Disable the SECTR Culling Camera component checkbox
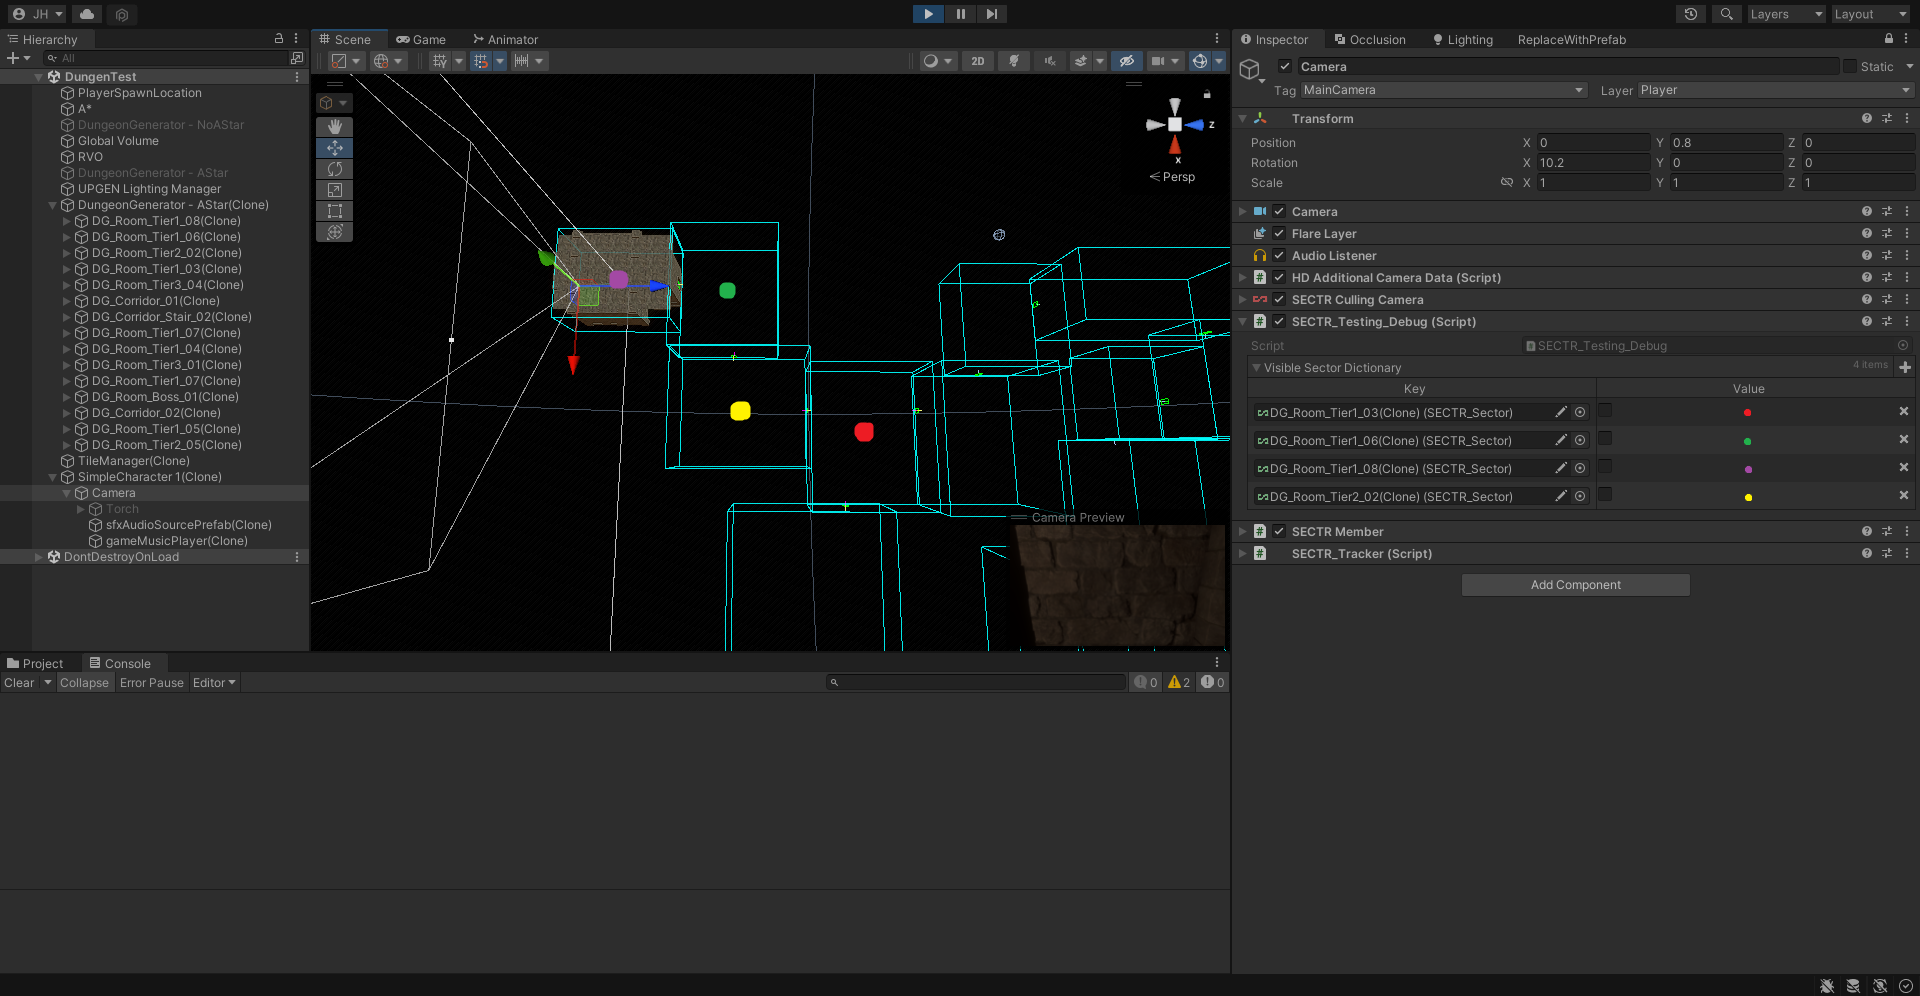 [1279, 300]
